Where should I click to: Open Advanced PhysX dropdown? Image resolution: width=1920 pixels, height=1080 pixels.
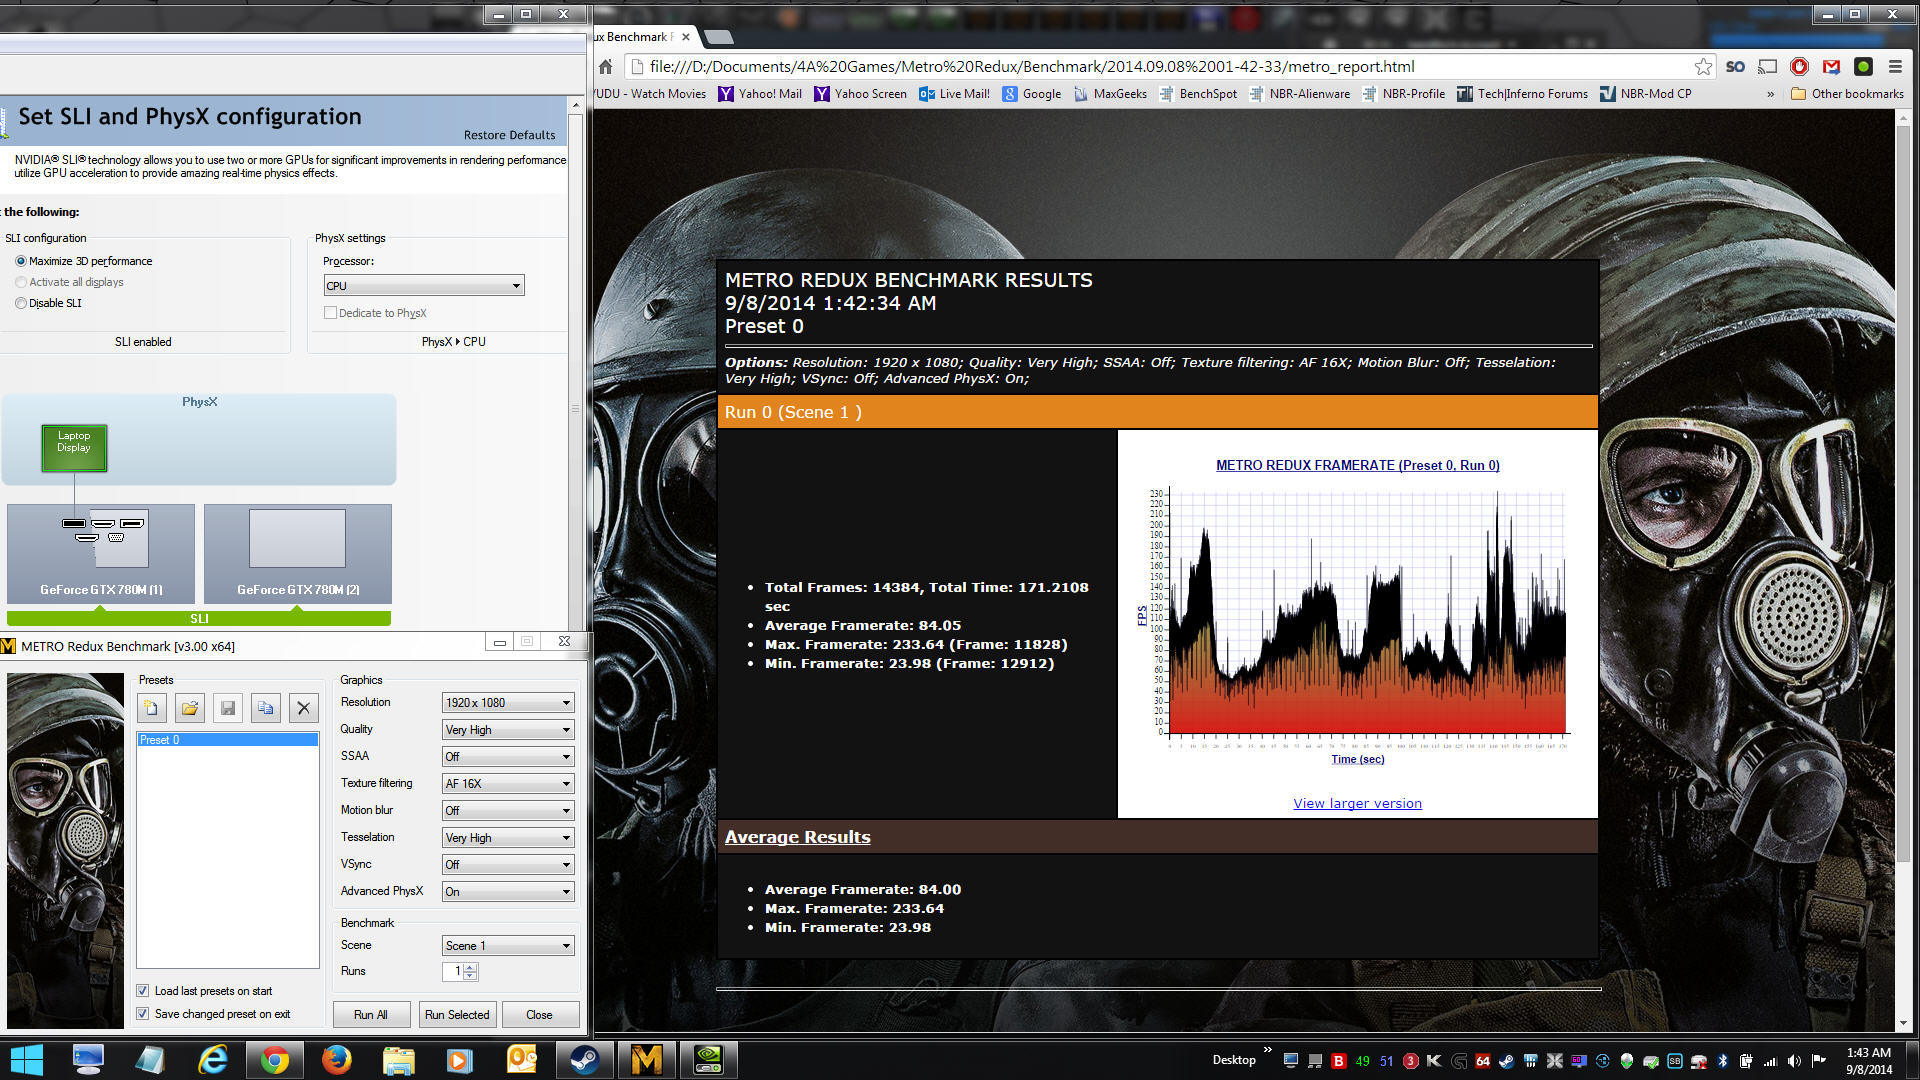[x=508, y=892]
